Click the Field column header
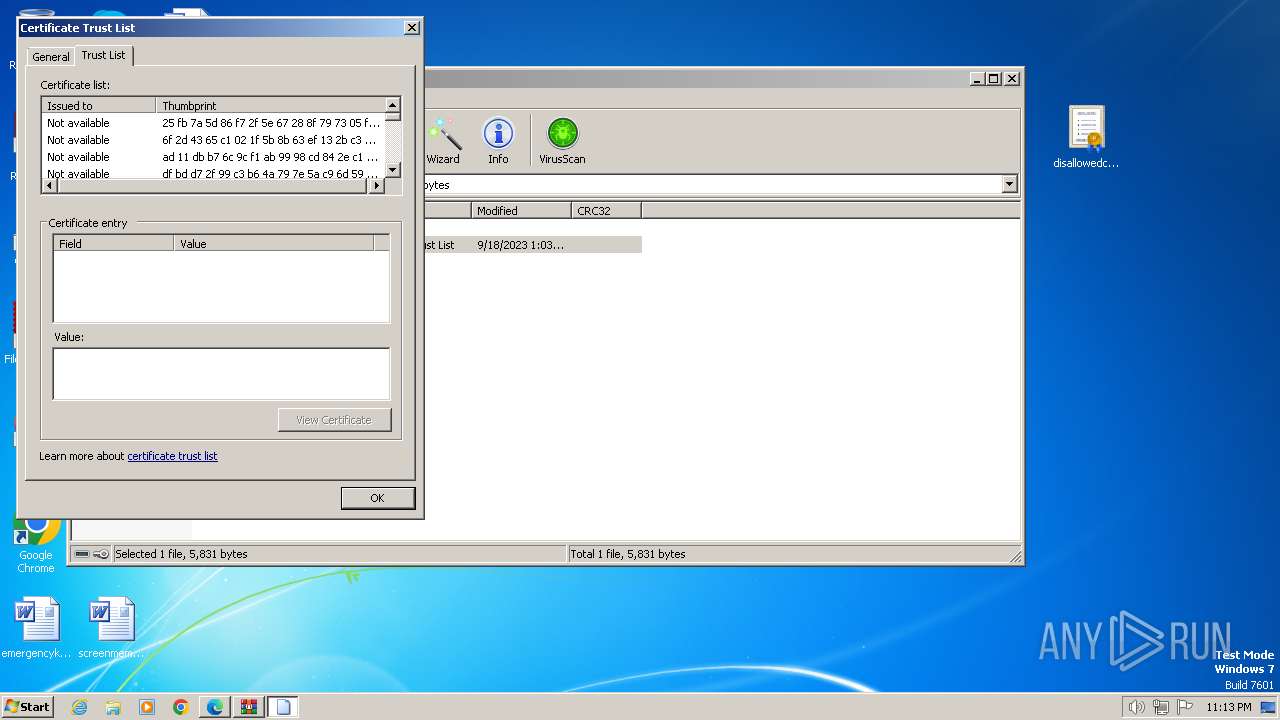The height and width of the screenshot is (720, 1280). (114, 243)
